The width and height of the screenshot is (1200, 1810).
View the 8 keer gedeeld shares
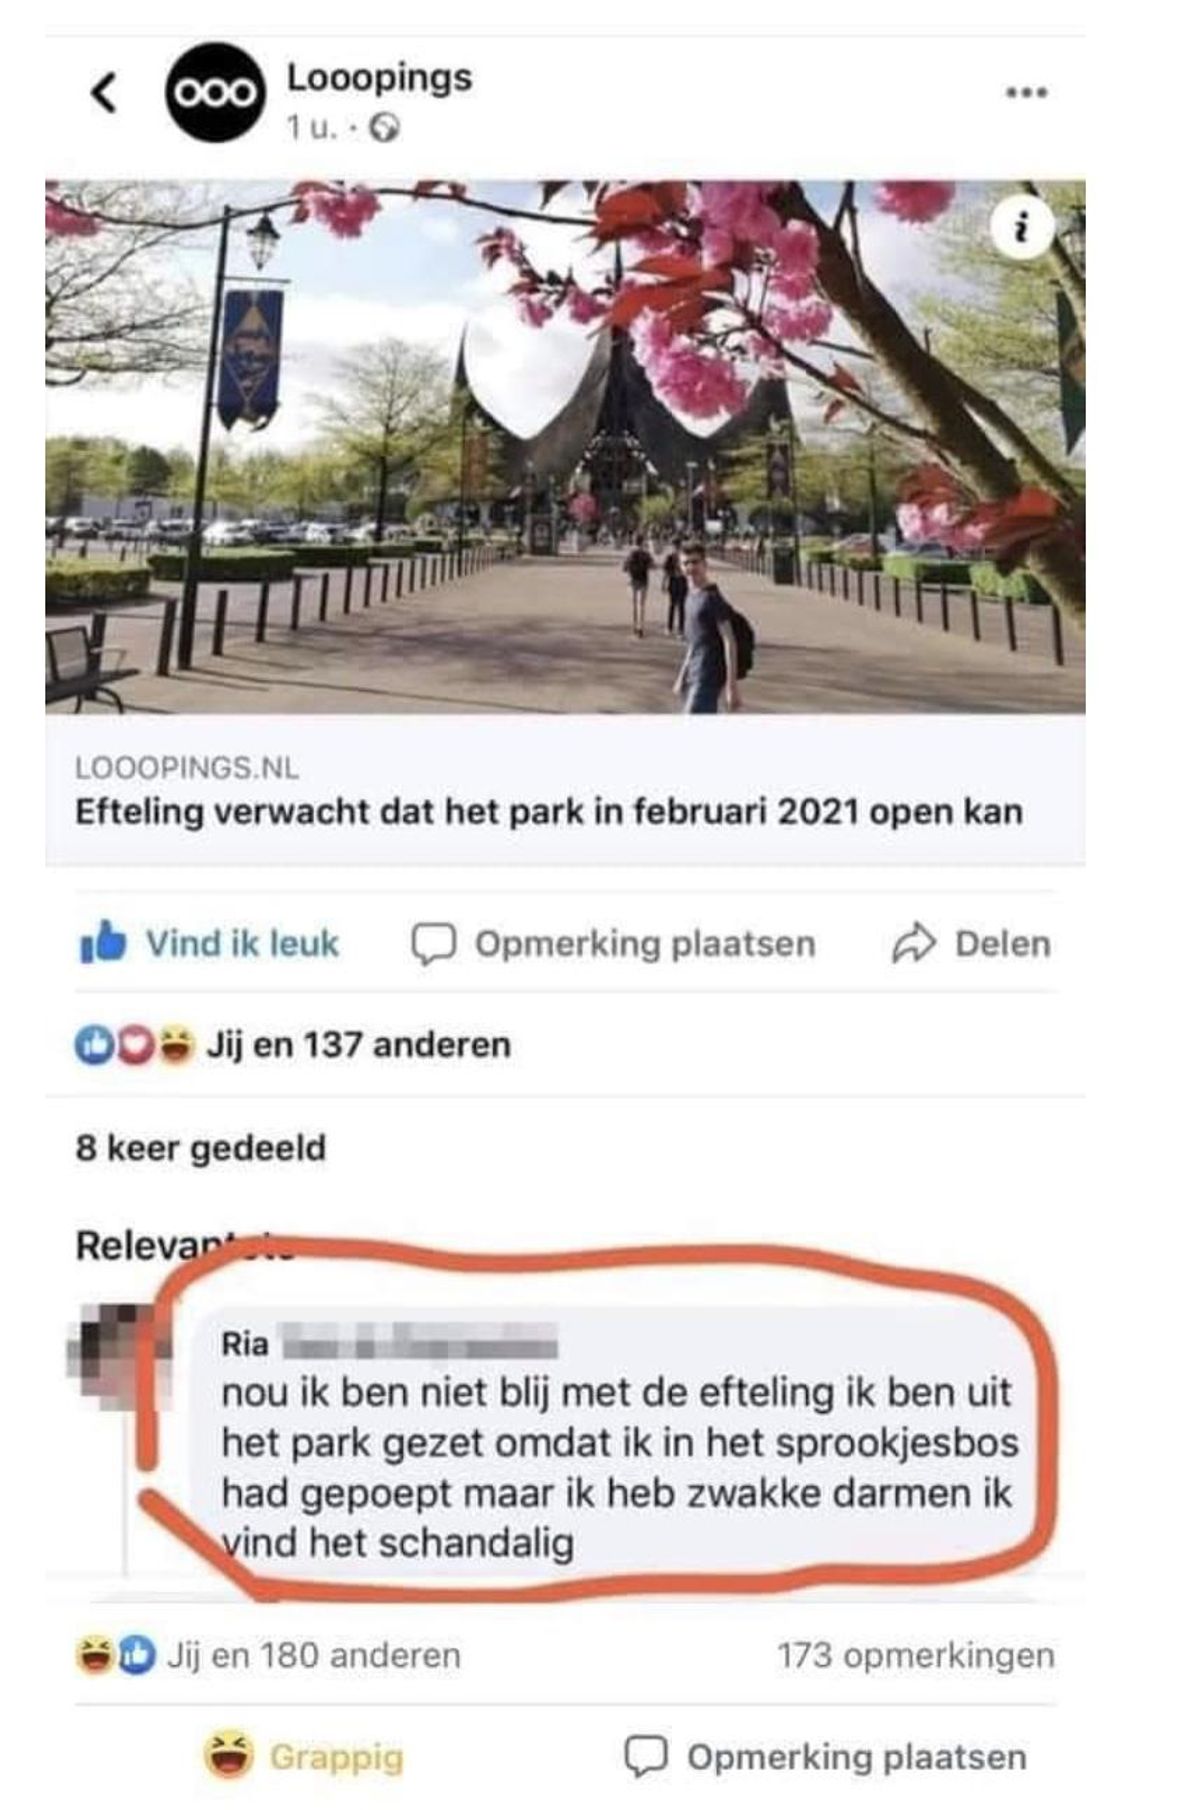pos(201,1147)
